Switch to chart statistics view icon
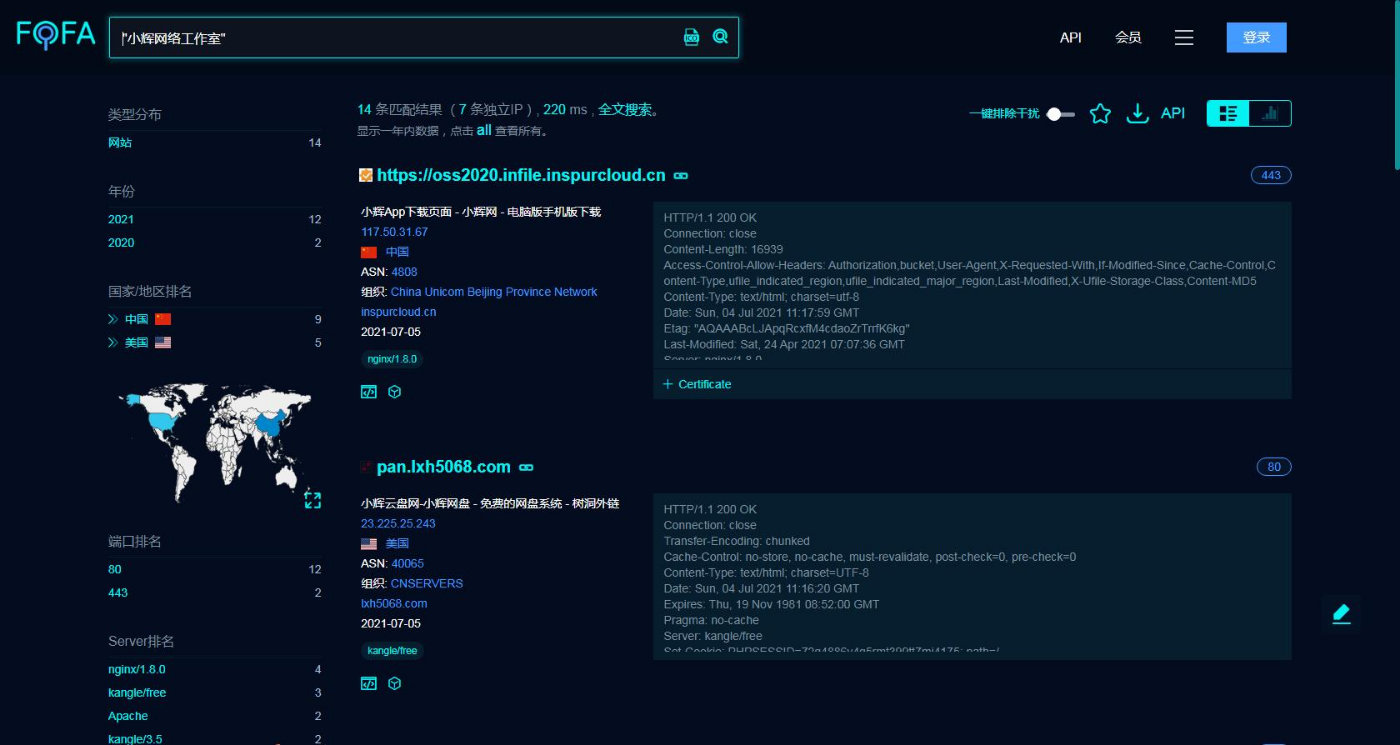Viewport: 1400px width, 745px height. [1270, 114]
